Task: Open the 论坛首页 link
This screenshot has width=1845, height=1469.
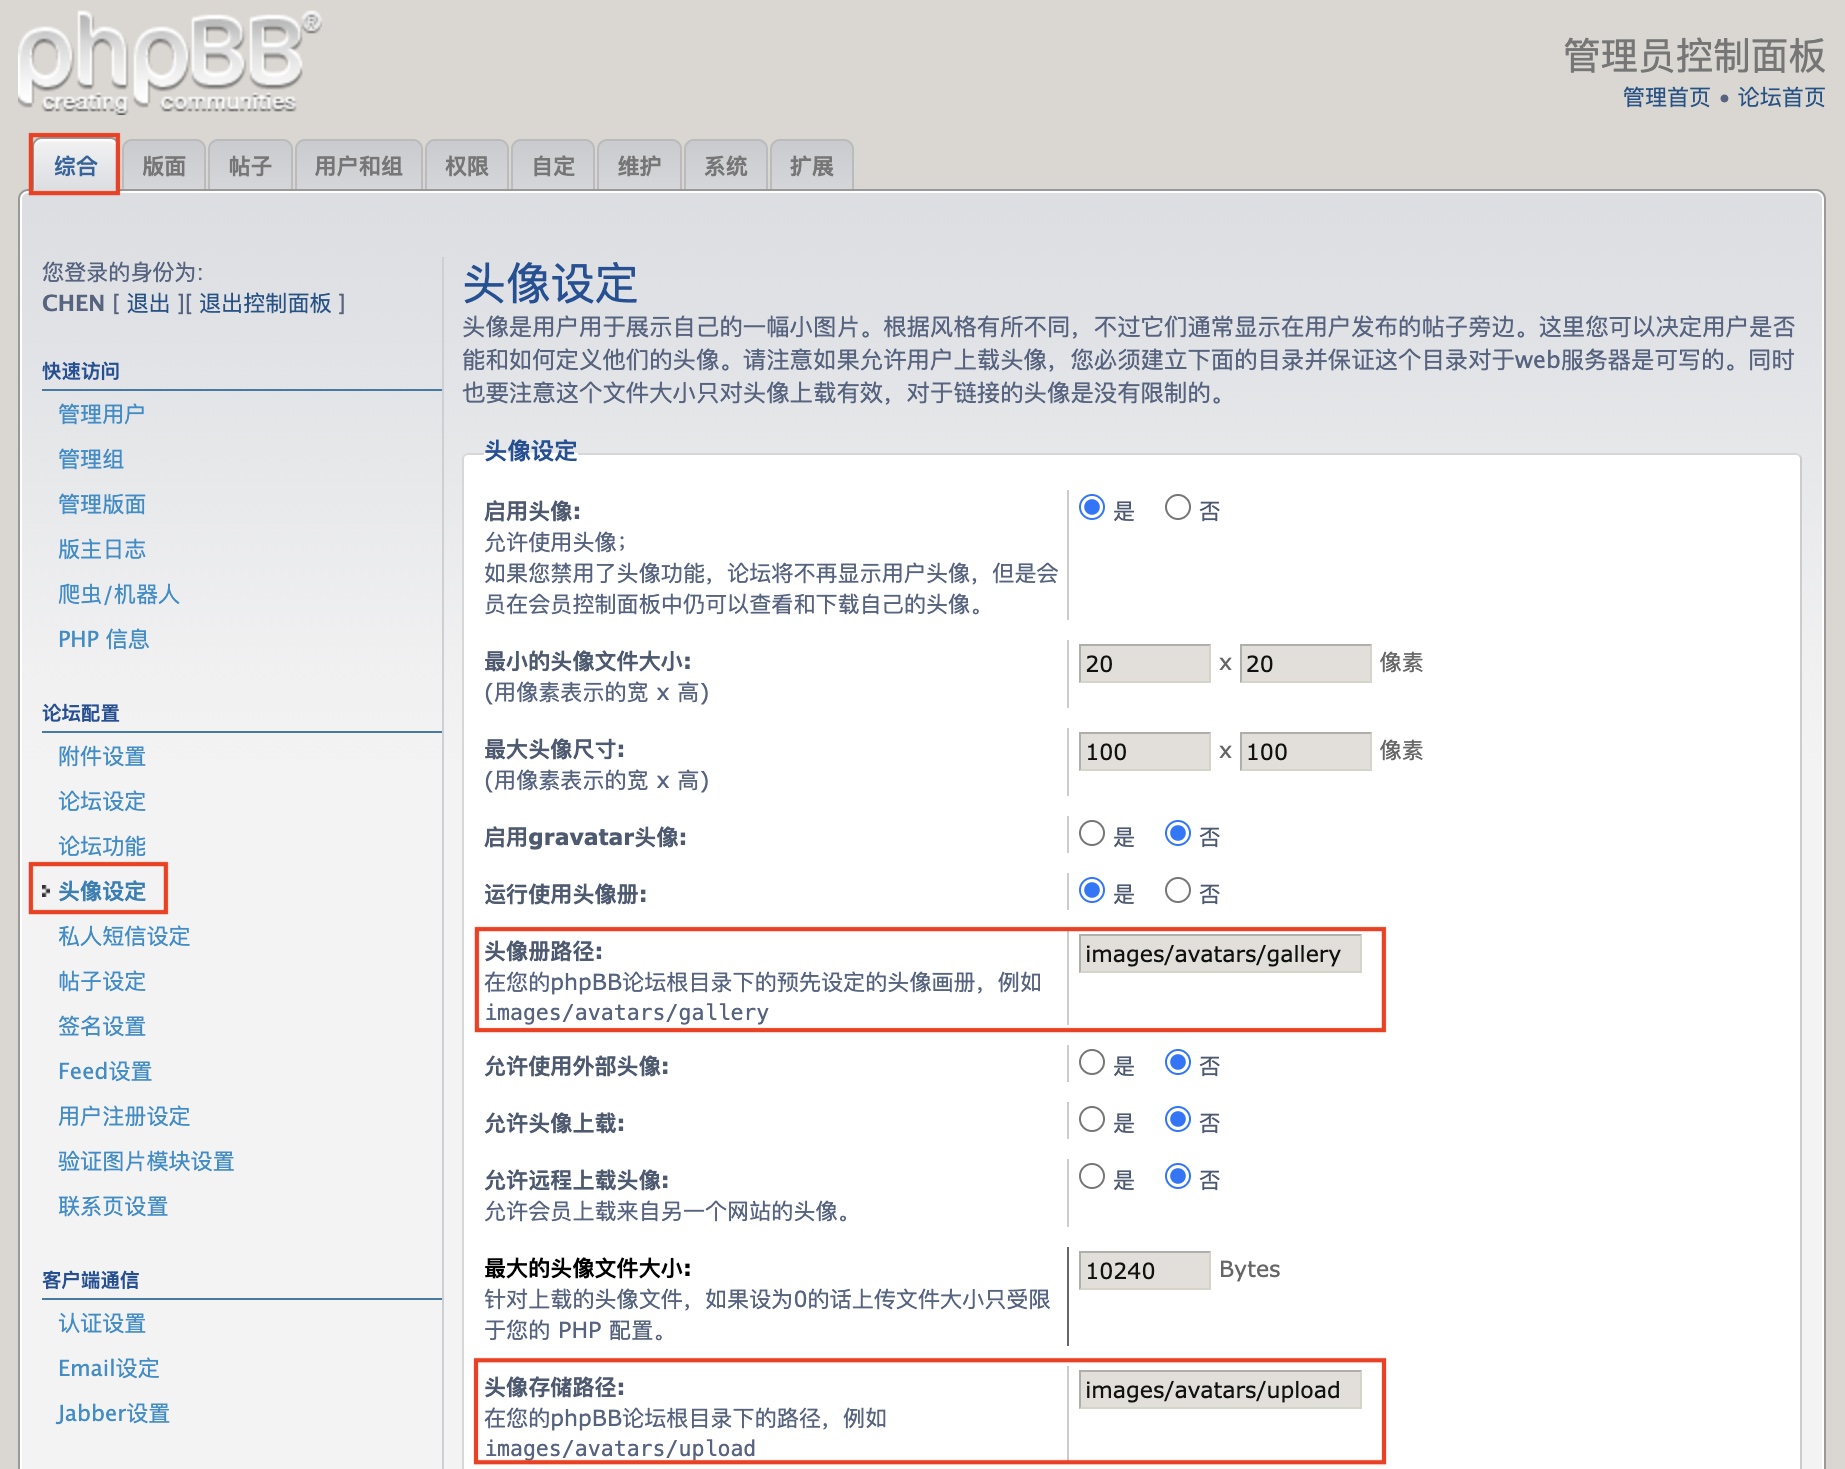Action: [1781, 97]
